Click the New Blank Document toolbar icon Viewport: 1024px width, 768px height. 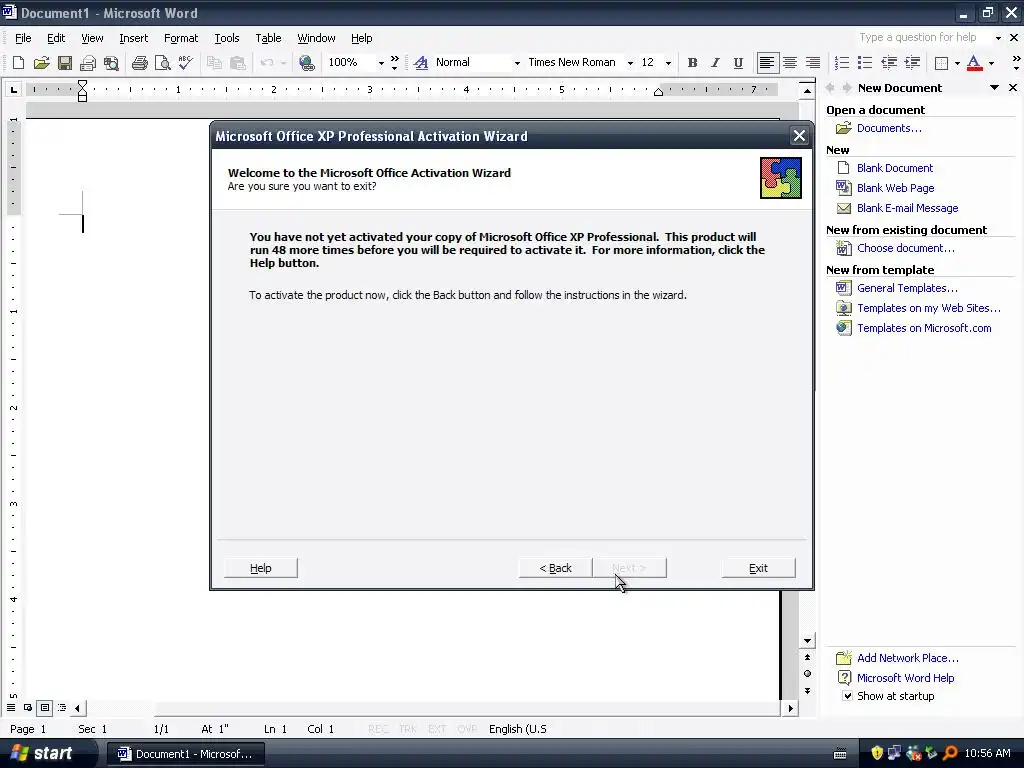click(x=18, y=63)
